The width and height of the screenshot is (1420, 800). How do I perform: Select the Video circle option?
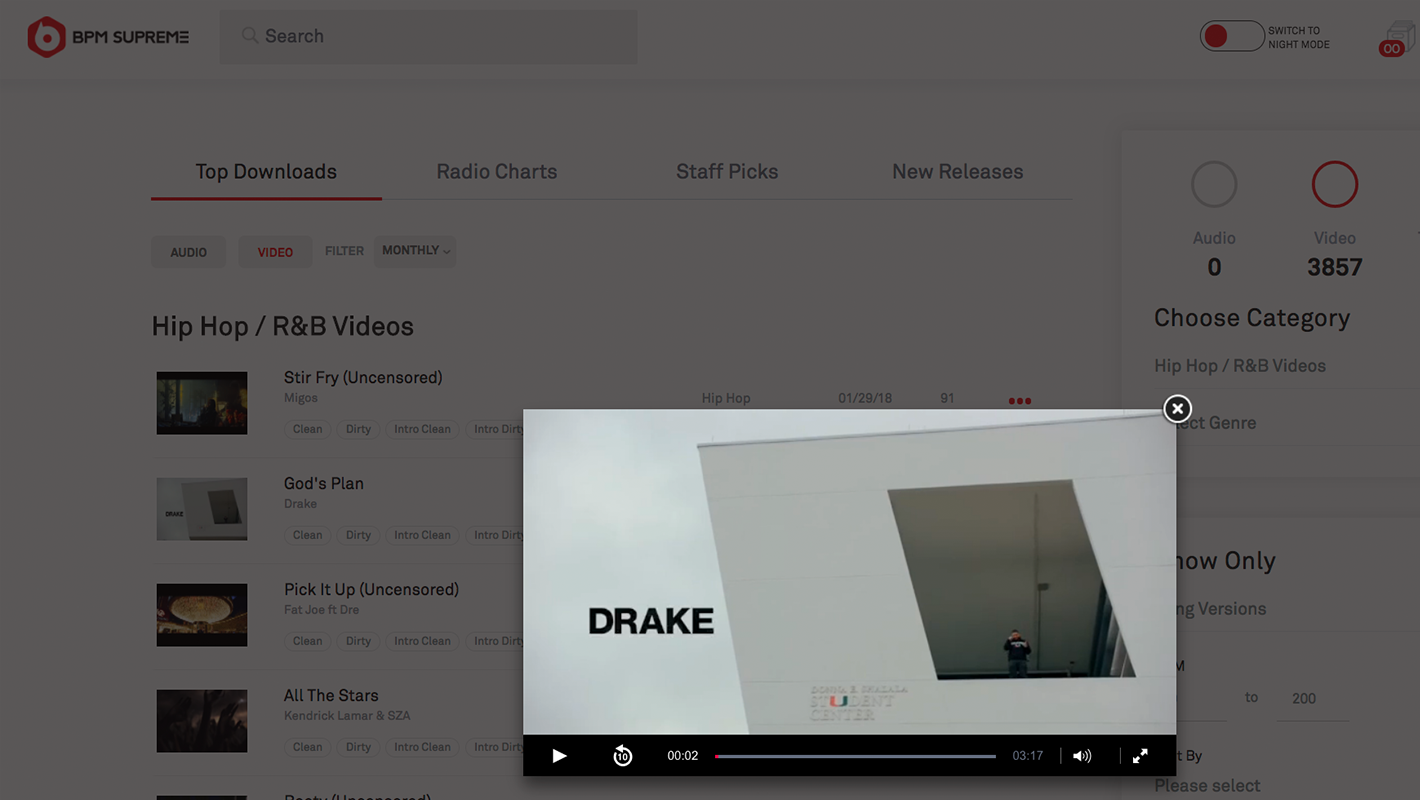point(1334,185)
